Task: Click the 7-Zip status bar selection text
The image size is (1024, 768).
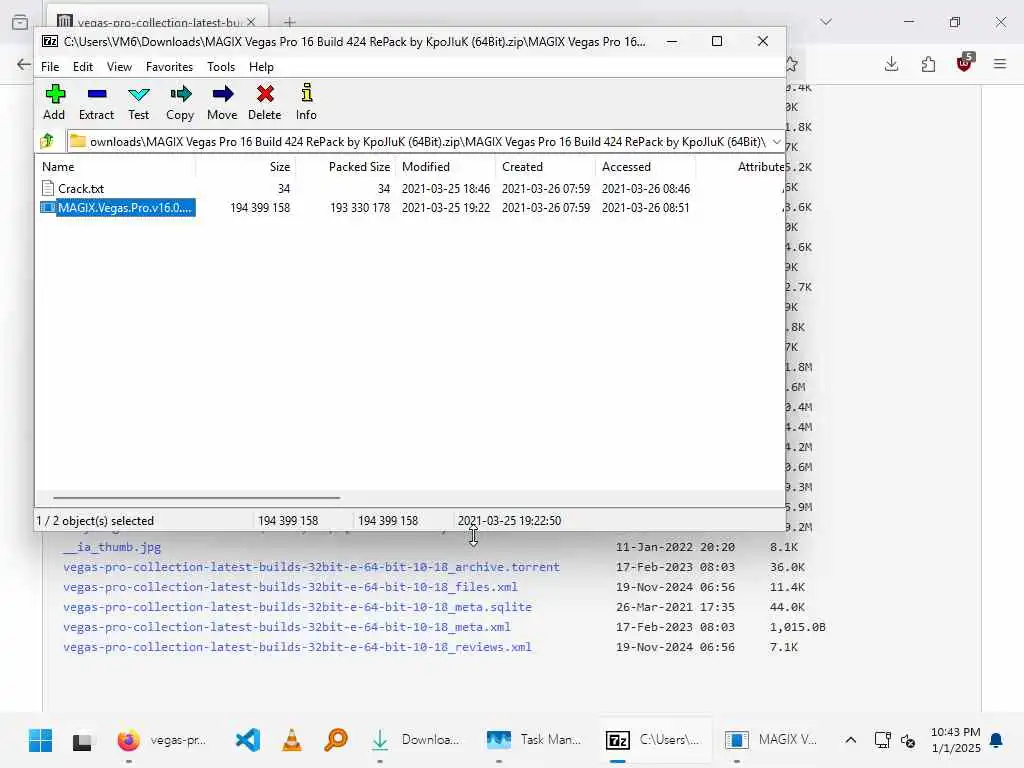Action: point(95,520)
